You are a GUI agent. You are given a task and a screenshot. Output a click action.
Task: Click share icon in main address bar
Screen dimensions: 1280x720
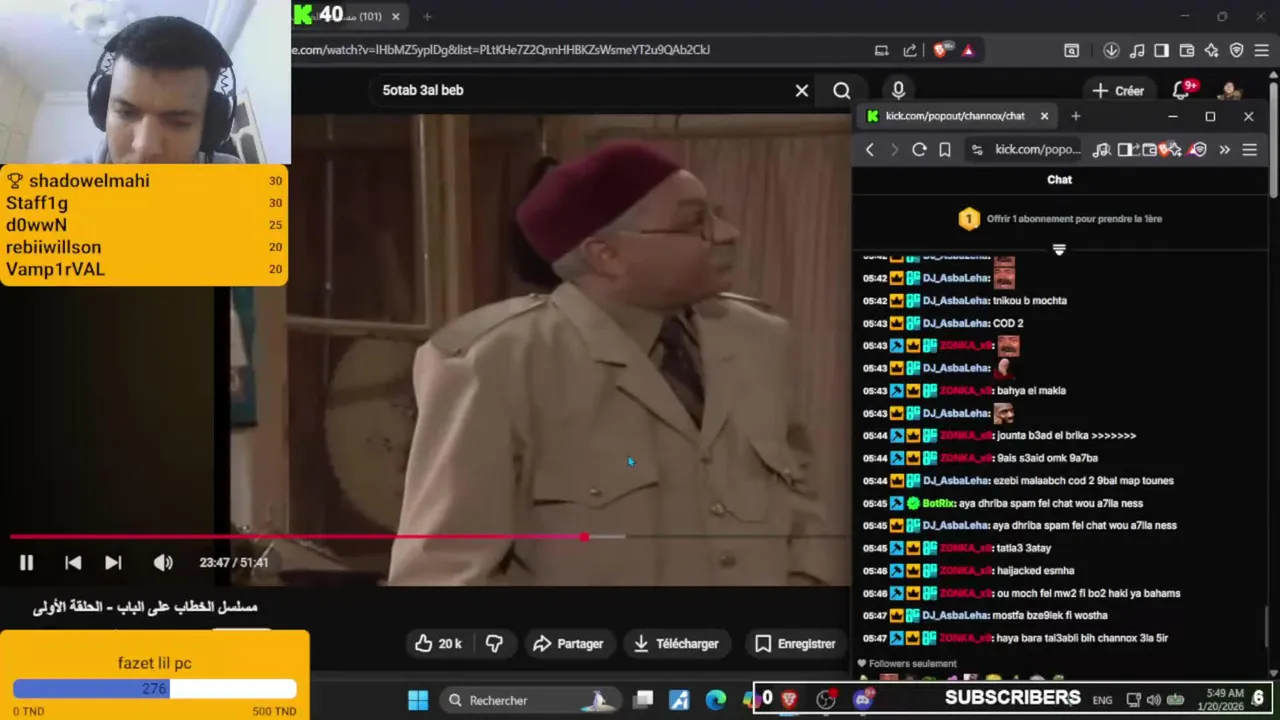909,50
